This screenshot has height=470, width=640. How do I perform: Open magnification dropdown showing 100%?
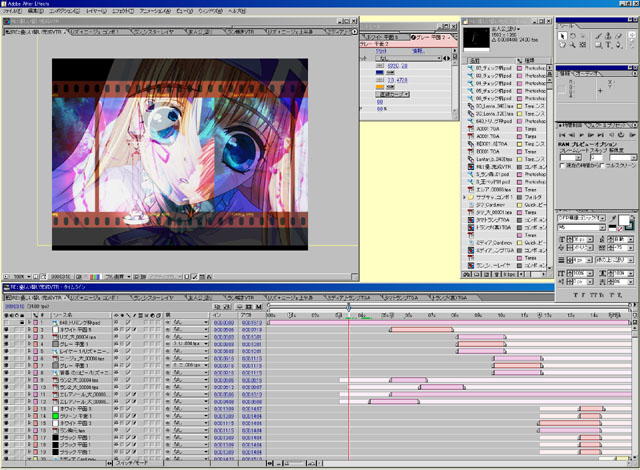point(21,277)
